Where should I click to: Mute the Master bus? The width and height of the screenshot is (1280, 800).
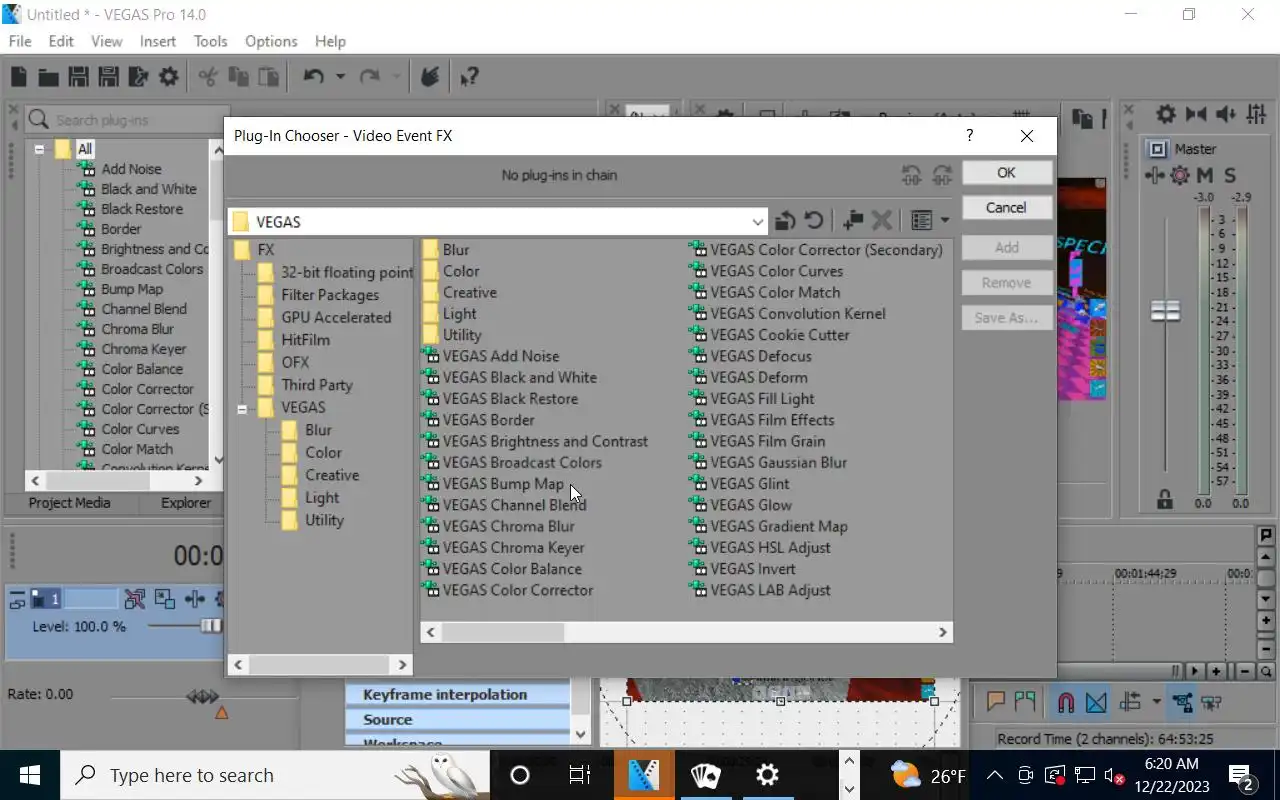pyautogui.click(x=1205, y=175)
